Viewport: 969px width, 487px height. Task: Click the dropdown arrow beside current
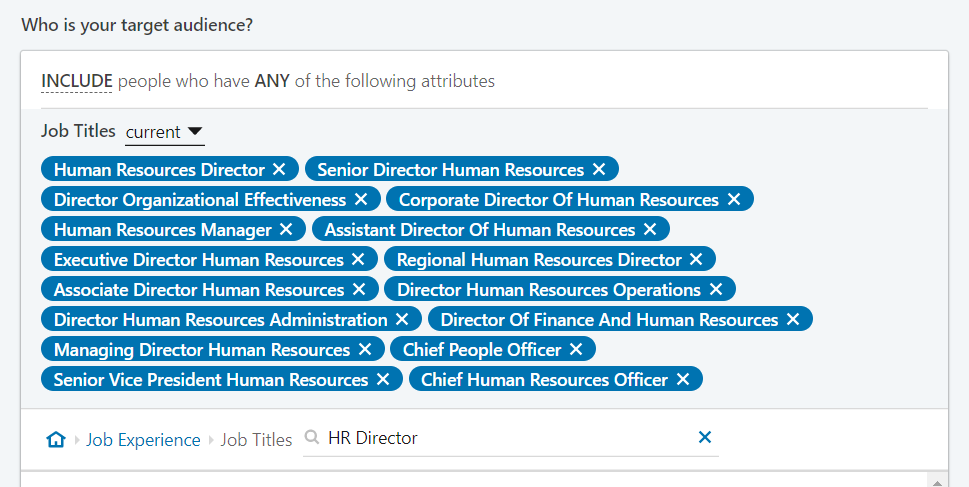click(x=195, y=131)
